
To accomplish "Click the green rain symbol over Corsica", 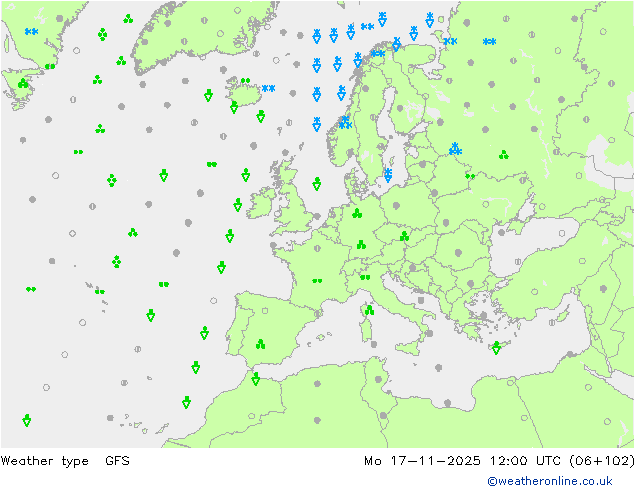I will pyautogui.click(x=369, y=310).
